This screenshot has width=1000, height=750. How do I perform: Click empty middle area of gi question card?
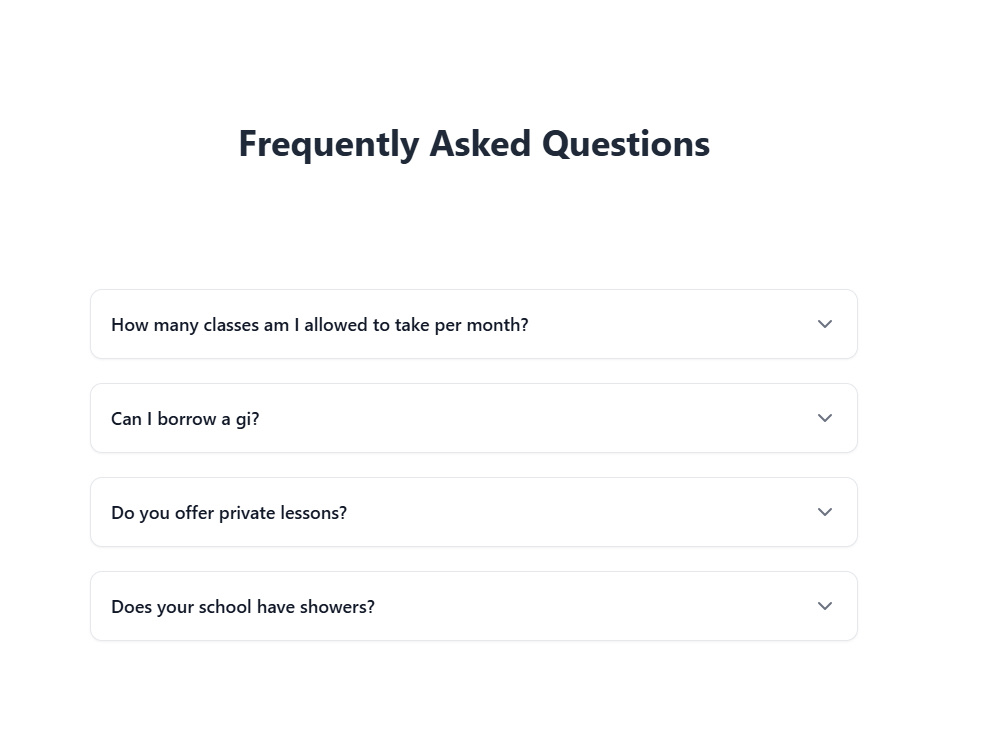pos(536,418)
